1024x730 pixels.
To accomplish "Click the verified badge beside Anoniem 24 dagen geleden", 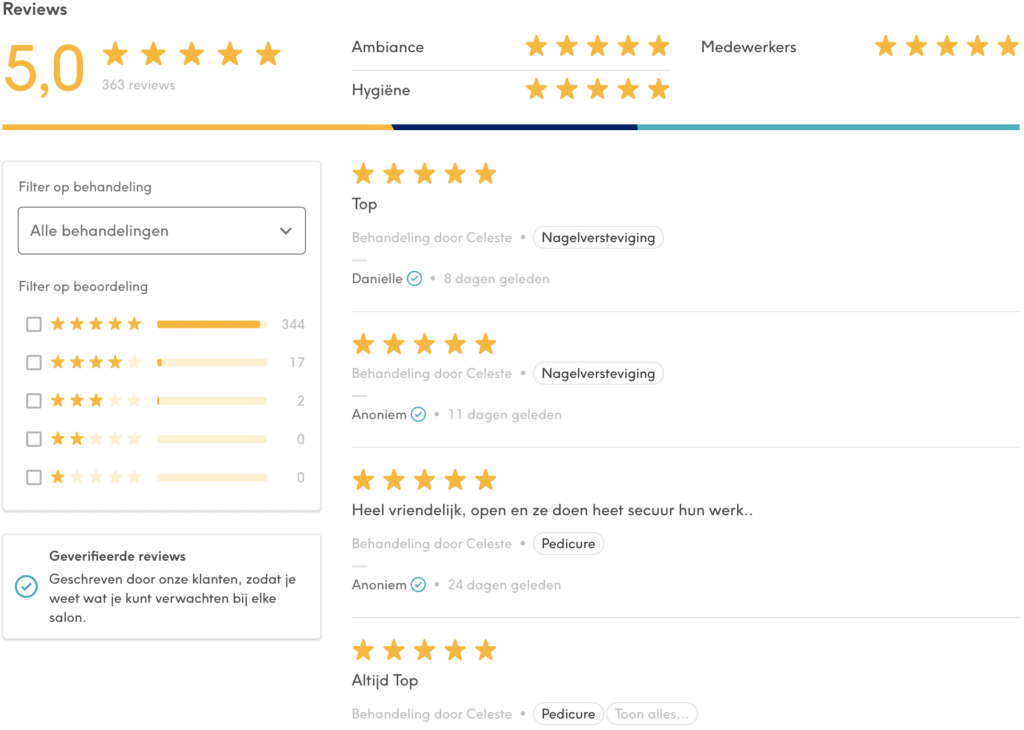I will [418, 584].
